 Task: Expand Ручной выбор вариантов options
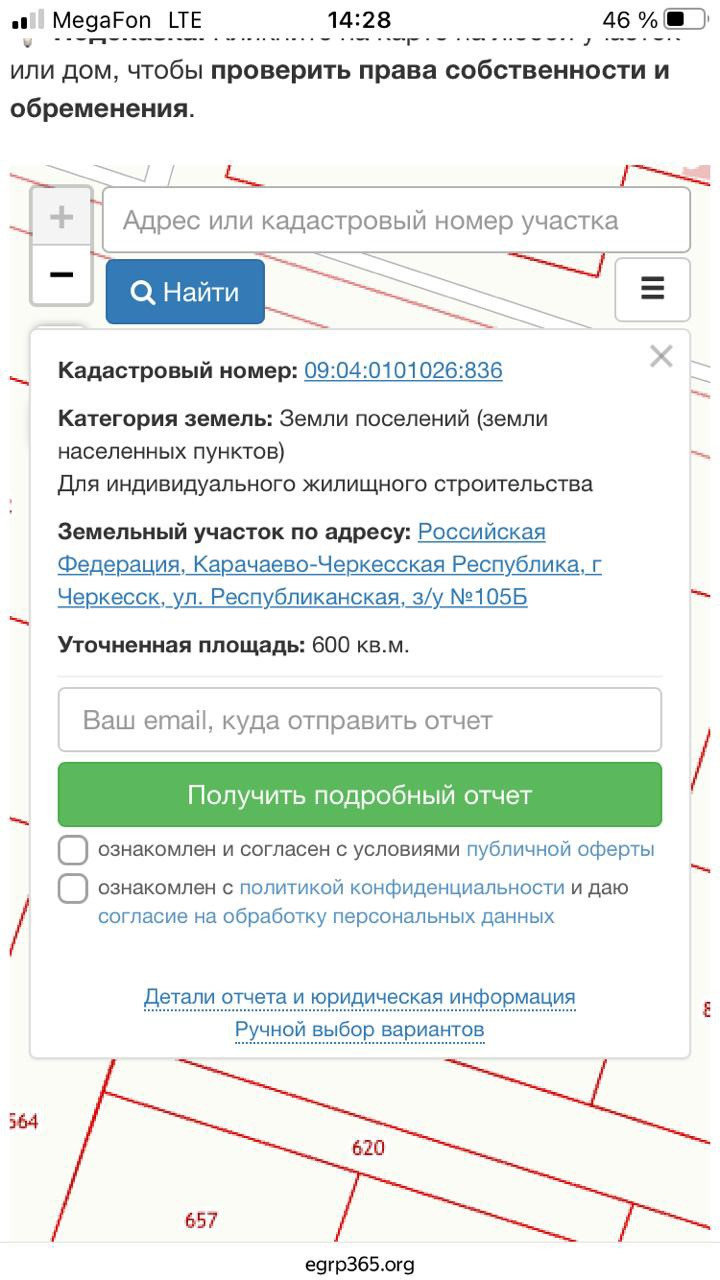(360, 1030)
